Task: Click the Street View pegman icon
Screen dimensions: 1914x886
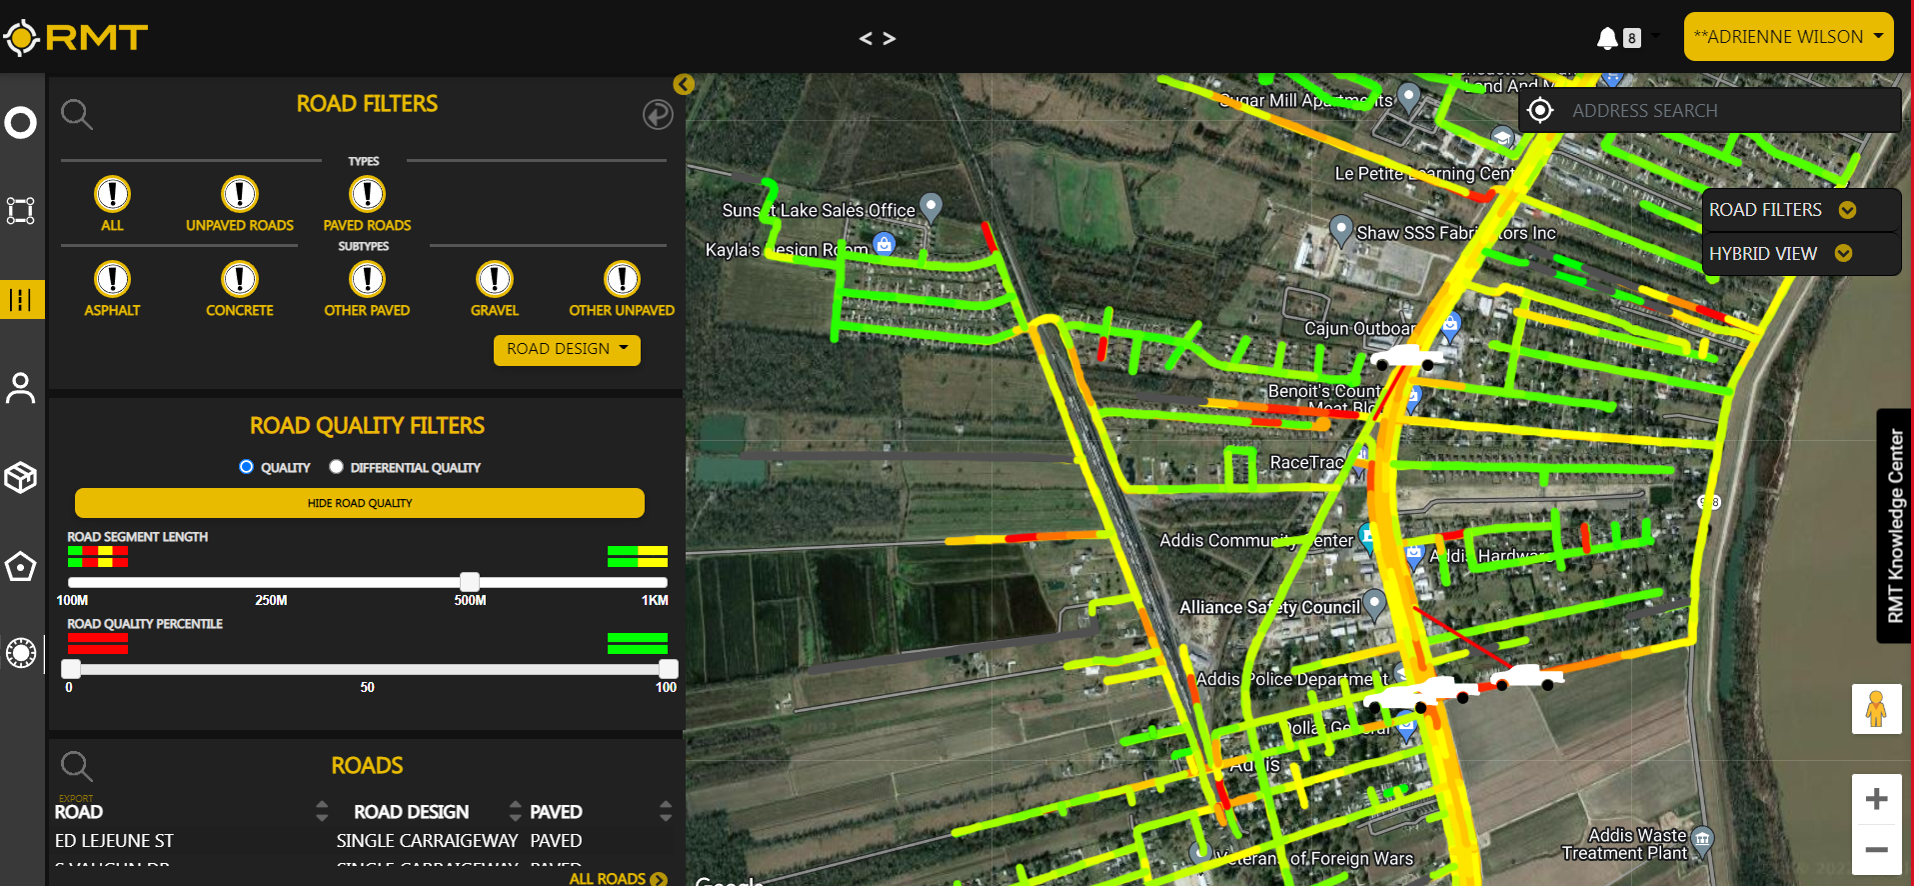Action: (x=1876, y=709)
